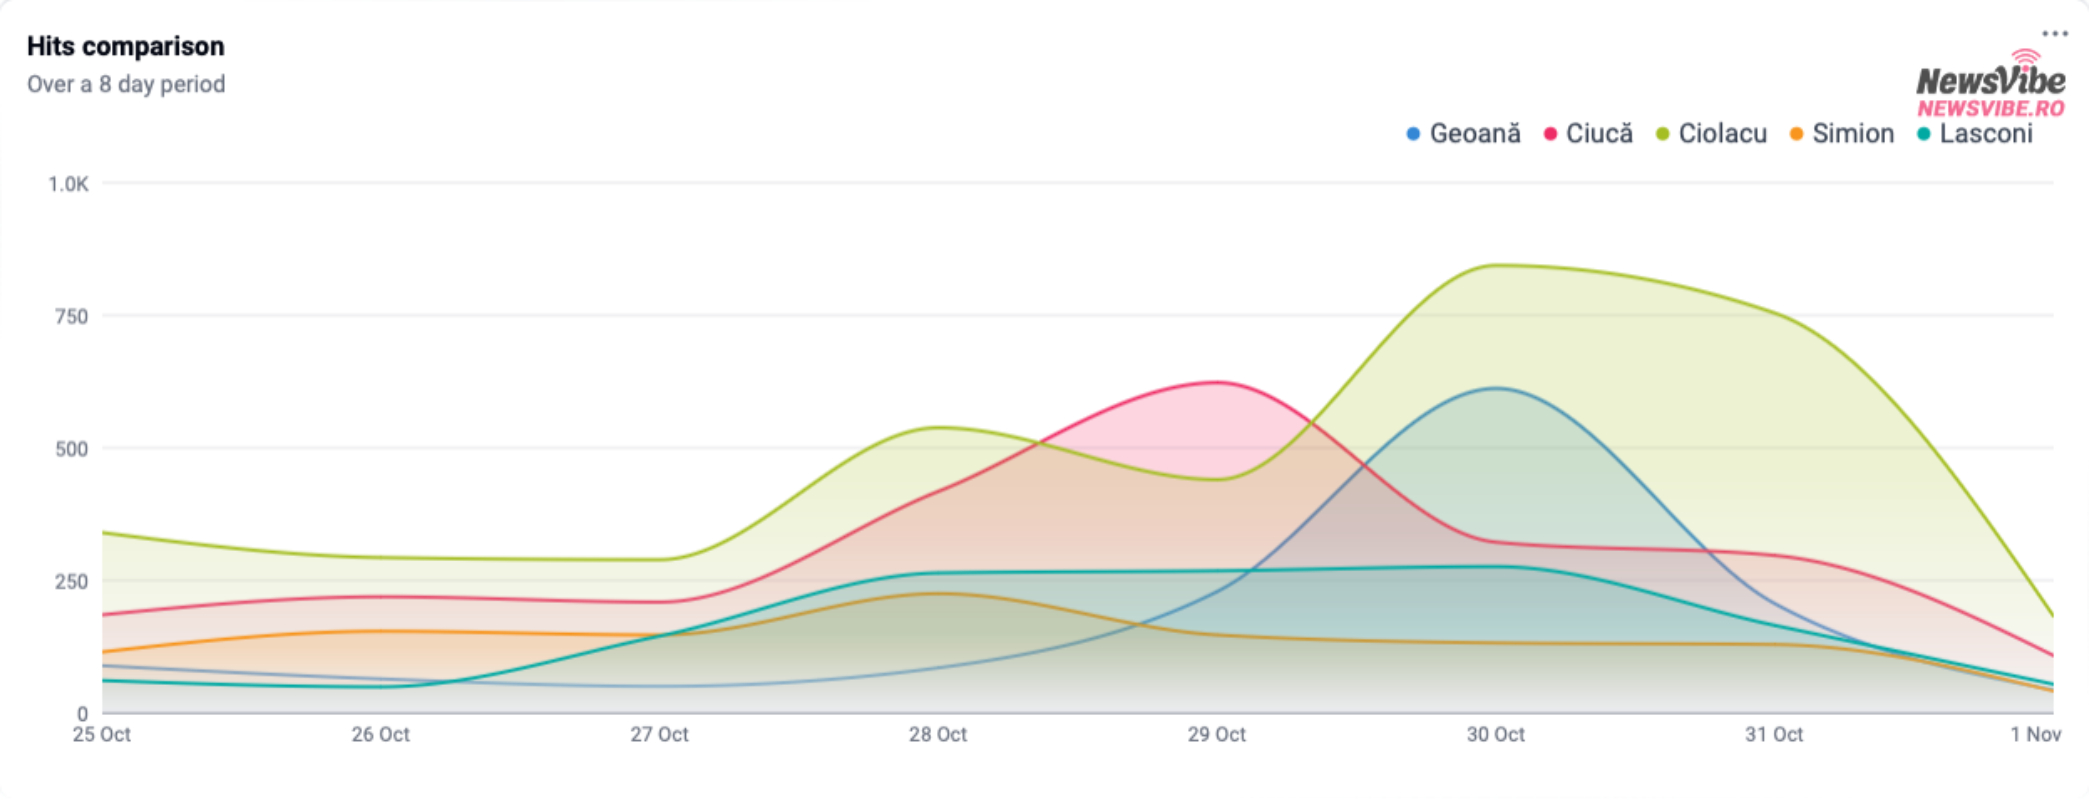Click the 0 y-axis label

[83, 714]
